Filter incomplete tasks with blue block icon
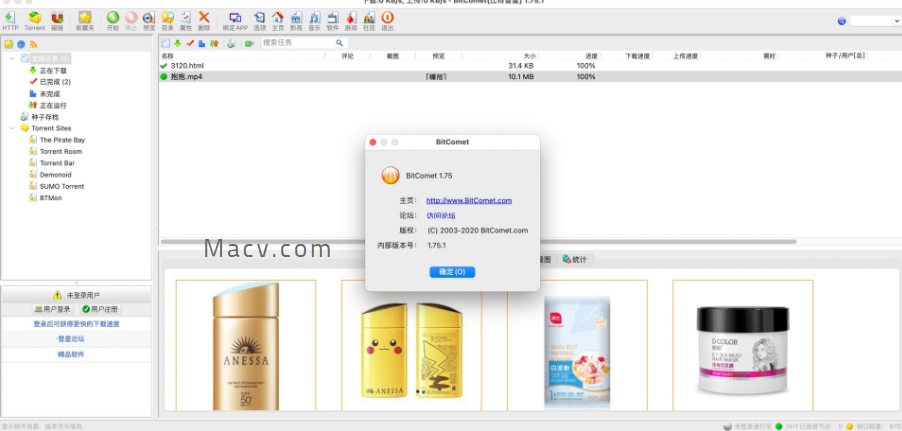Screen dimensions: 902x431 (x=202, y=43)
